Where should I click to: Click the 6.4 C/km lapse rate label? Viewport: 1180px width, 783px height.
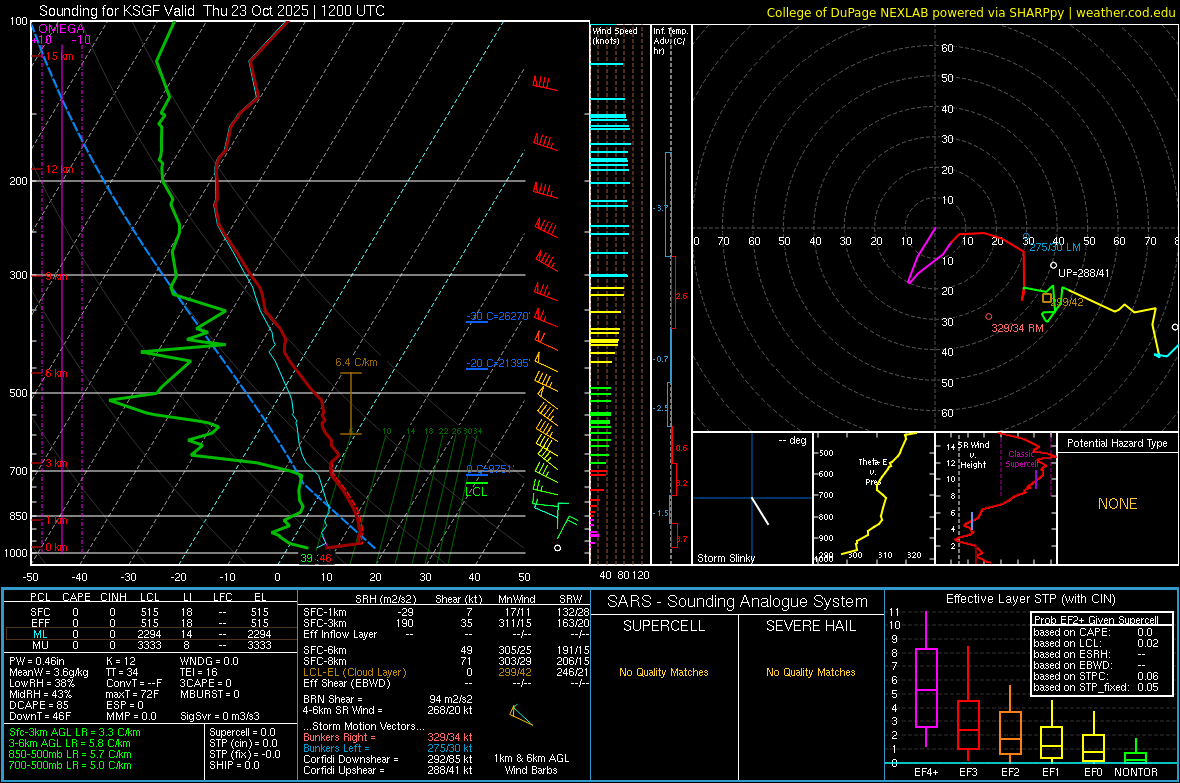356,362
